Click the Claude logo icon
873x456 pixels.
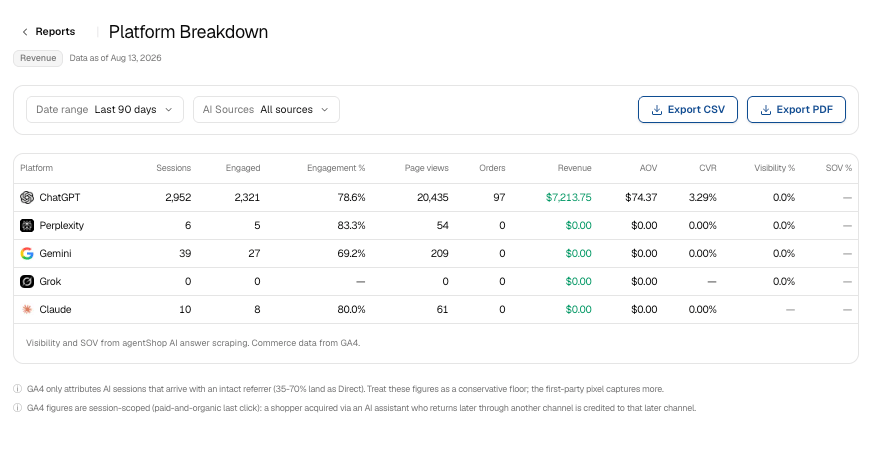(27, 309)
